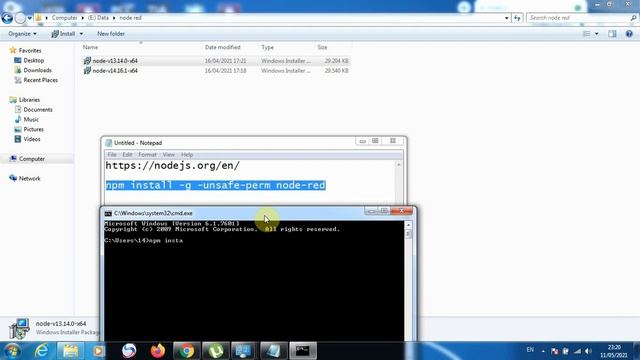Open the view options dropdown arrow
This screenshot has height=360, width=640.
pos(596,34)
